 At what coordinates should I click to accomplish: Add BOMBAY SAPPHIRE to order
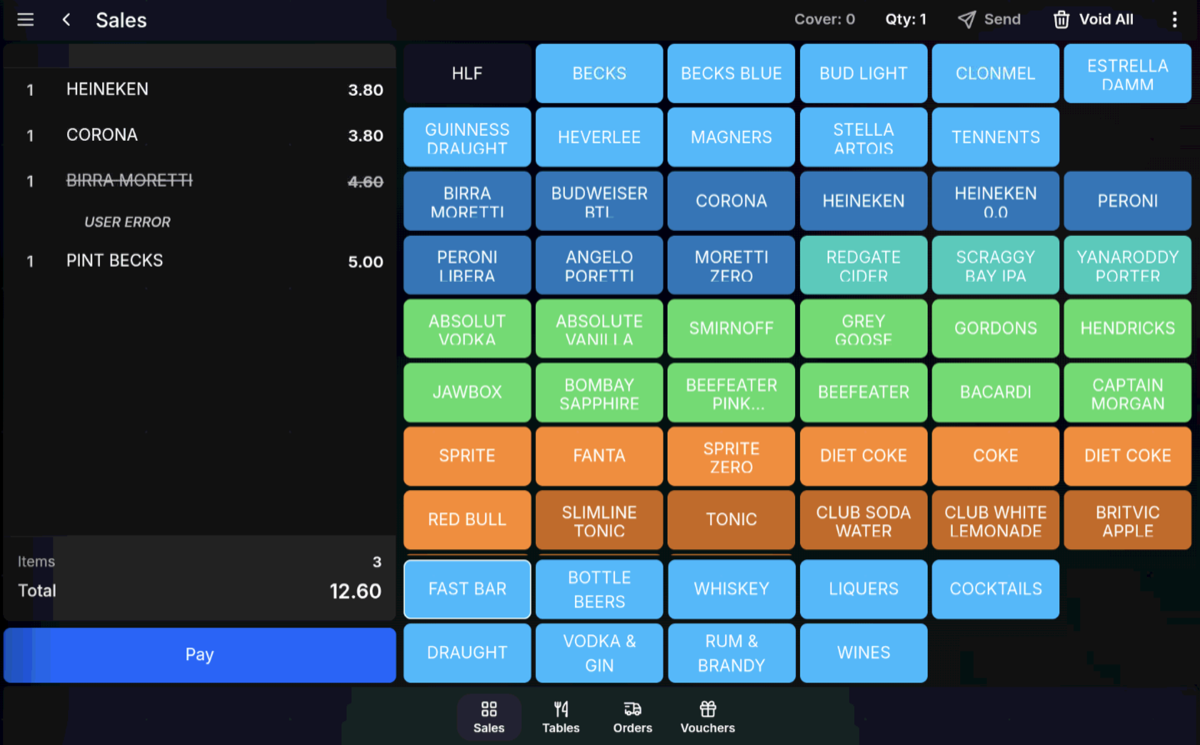pos(599,393)
